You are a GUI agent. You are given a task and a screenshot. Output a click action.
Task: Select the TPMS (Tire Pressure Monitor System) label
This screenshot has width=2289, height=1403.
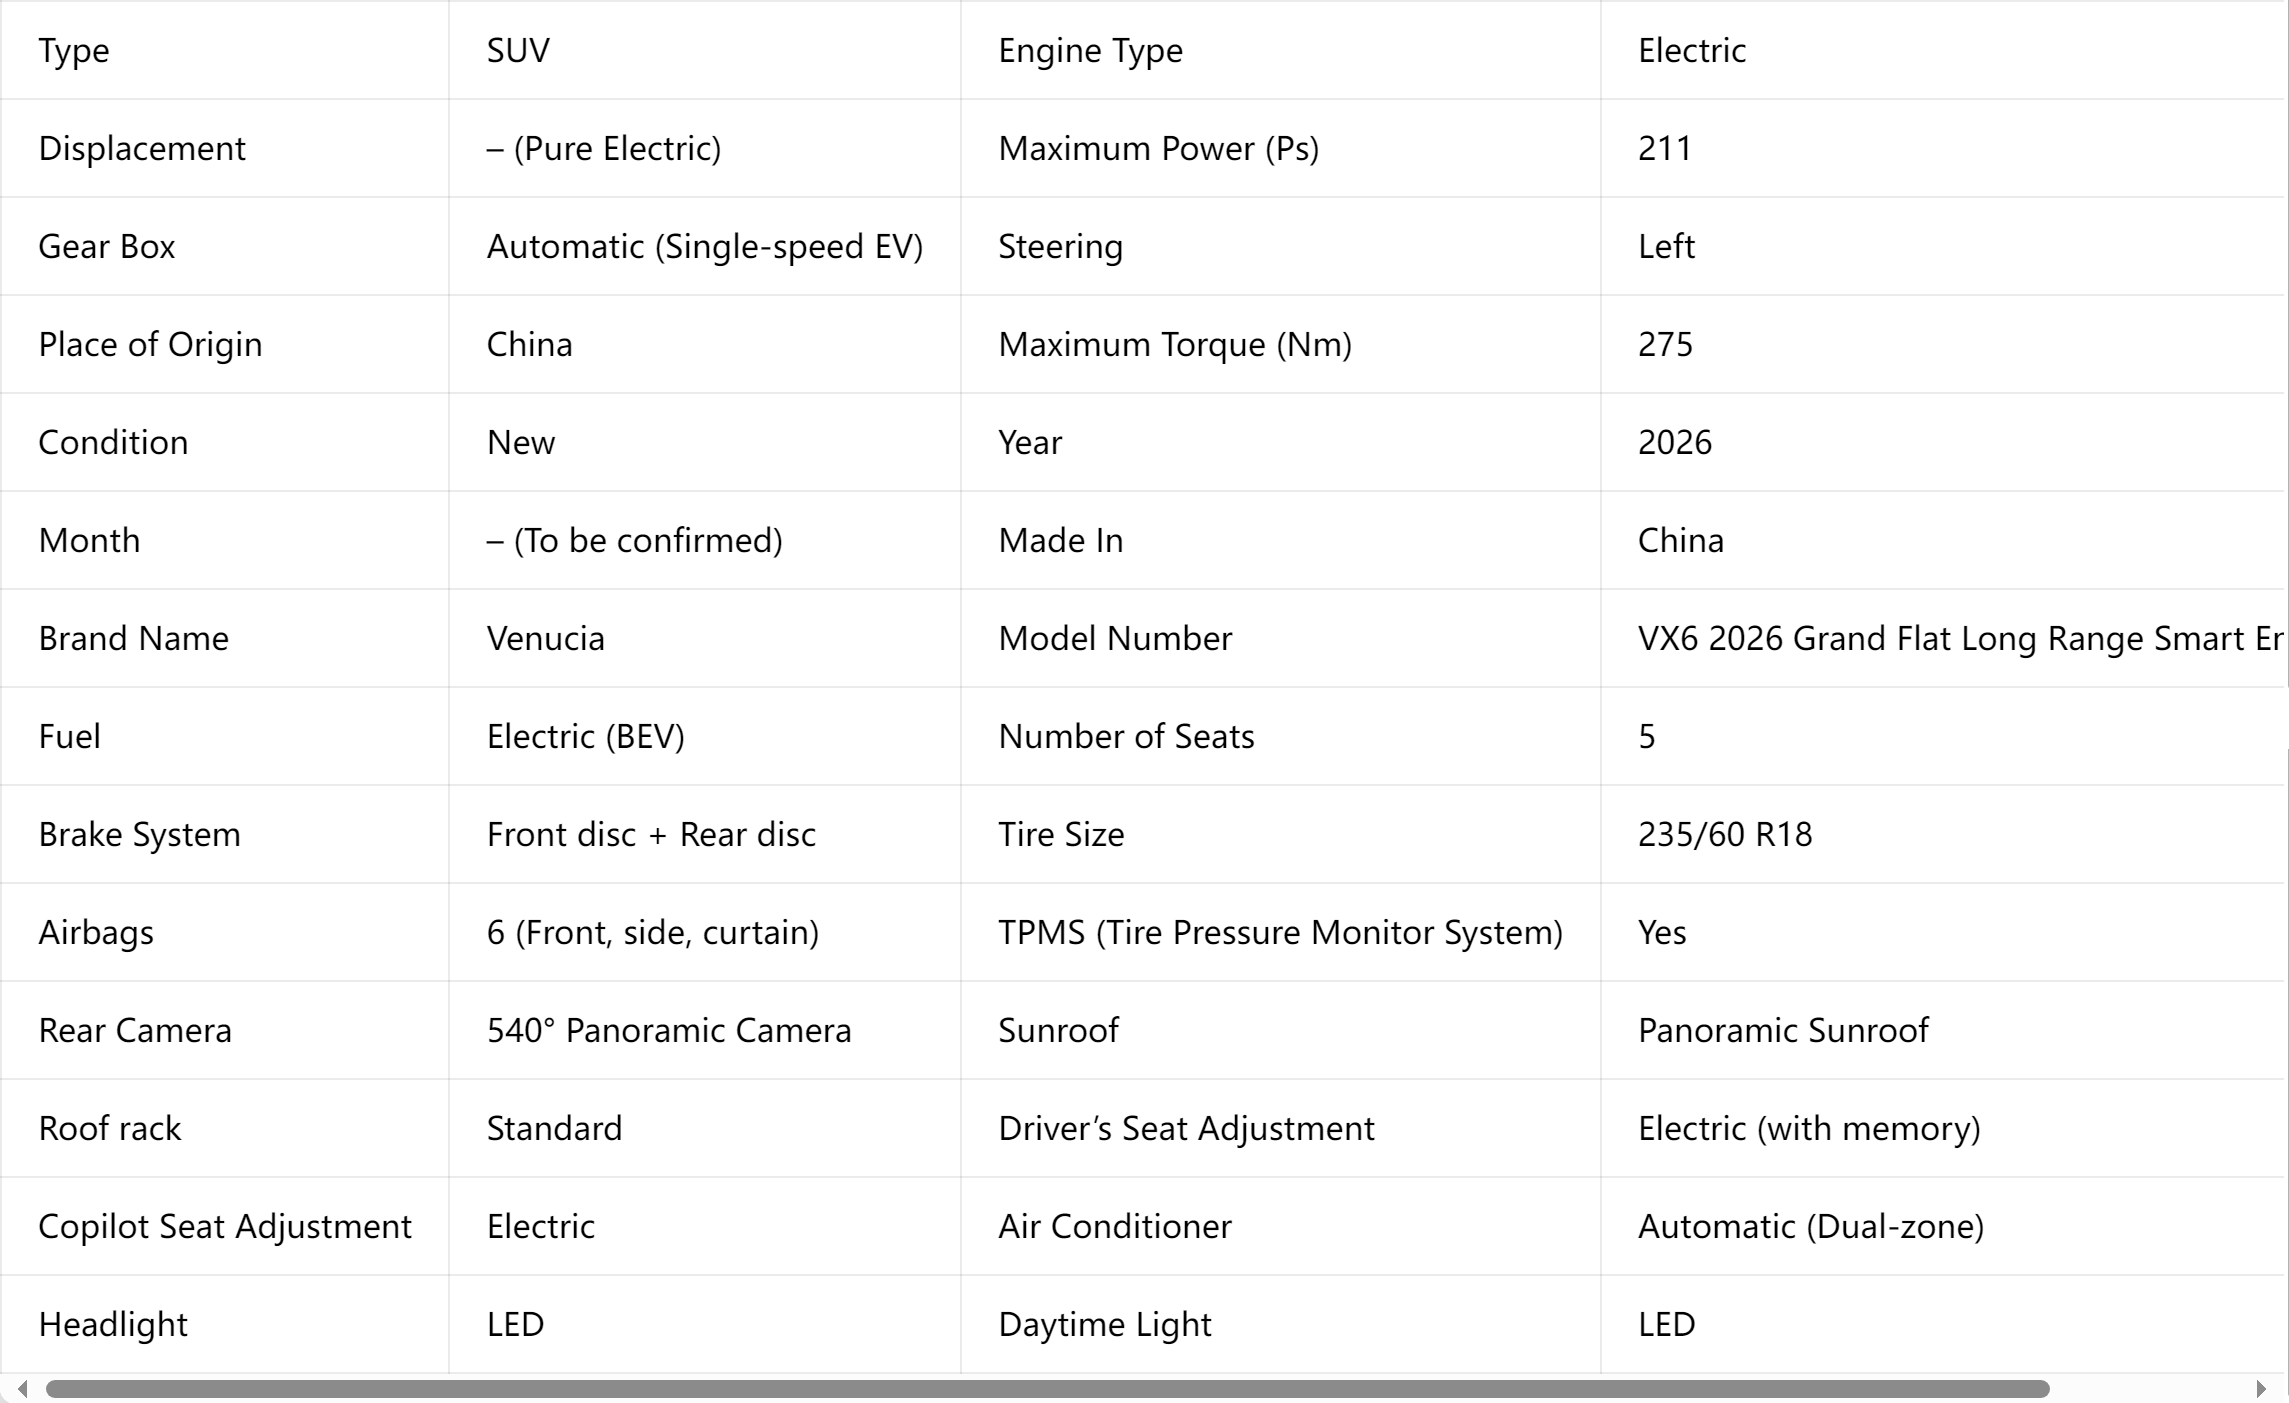pyautogui.click(x=1280, y=932)
